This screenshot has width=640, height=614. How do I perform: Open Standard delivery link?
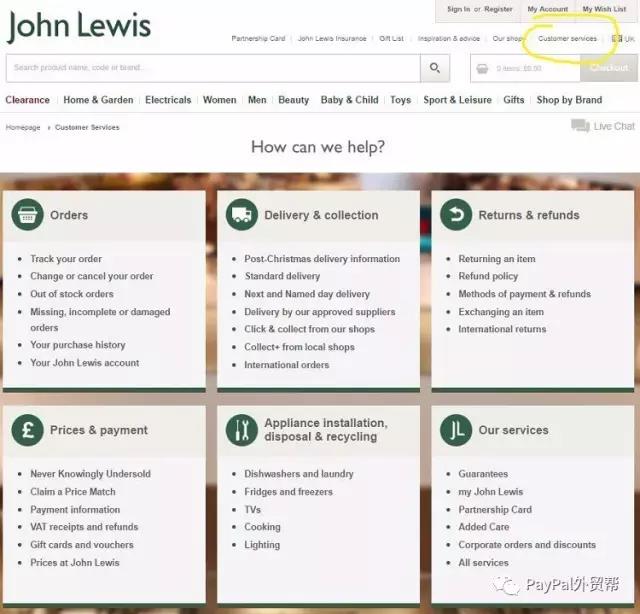pos(282,276)
